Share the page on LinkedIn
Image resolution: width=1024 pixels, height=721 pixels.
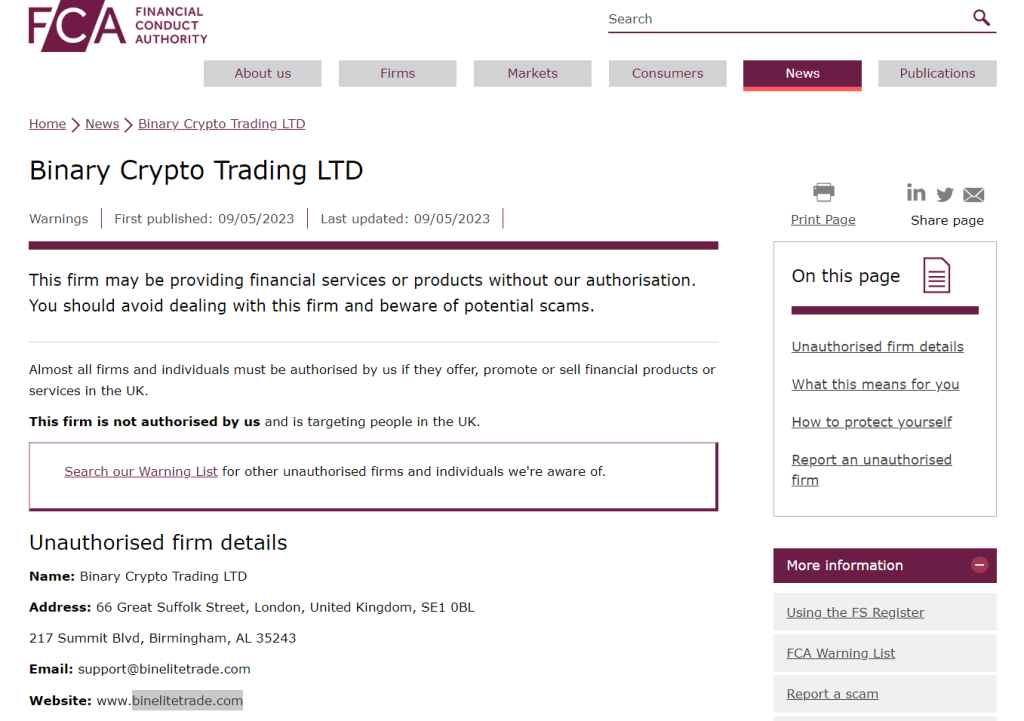tap(916, 193)
